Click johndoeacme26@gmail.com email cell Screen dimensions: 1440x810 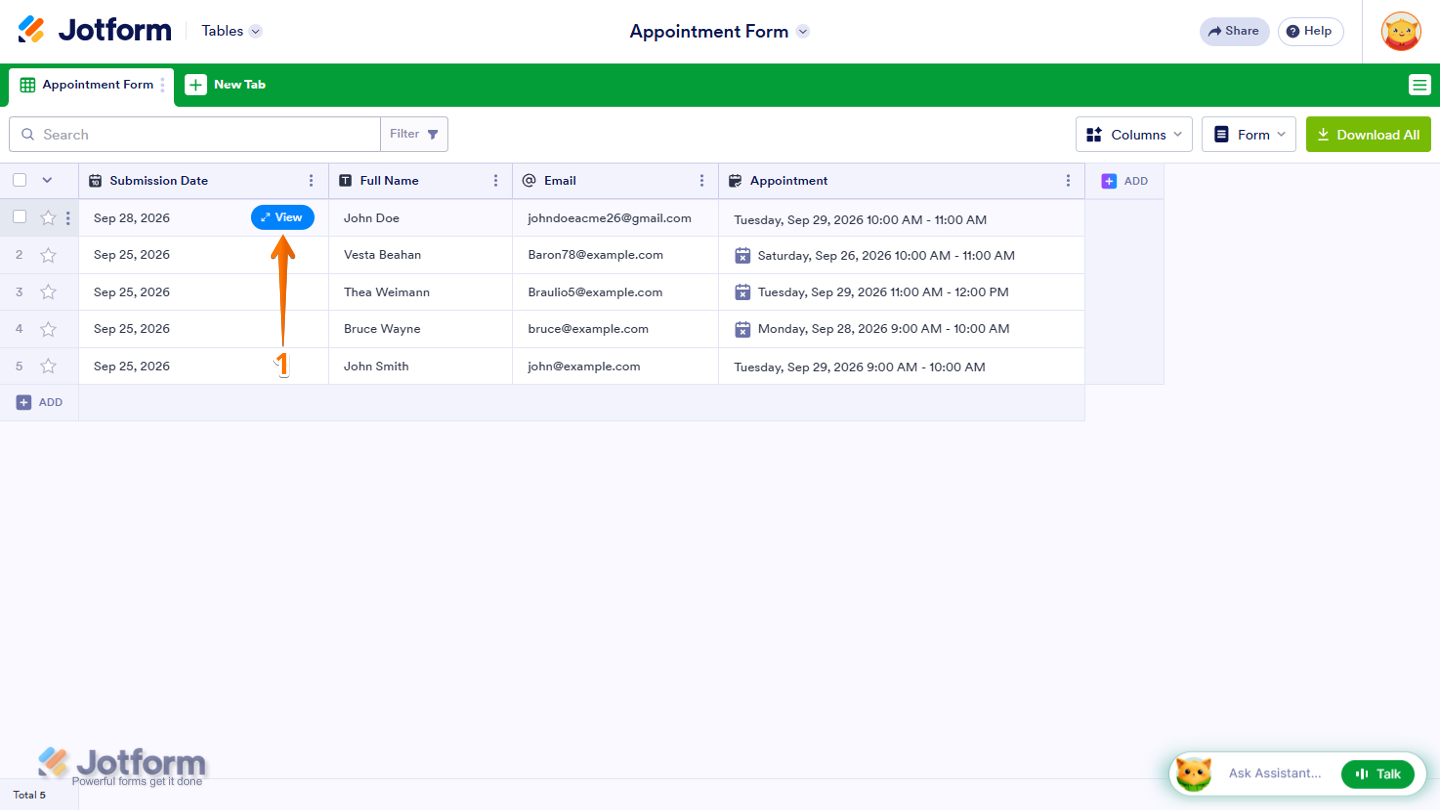615,218
